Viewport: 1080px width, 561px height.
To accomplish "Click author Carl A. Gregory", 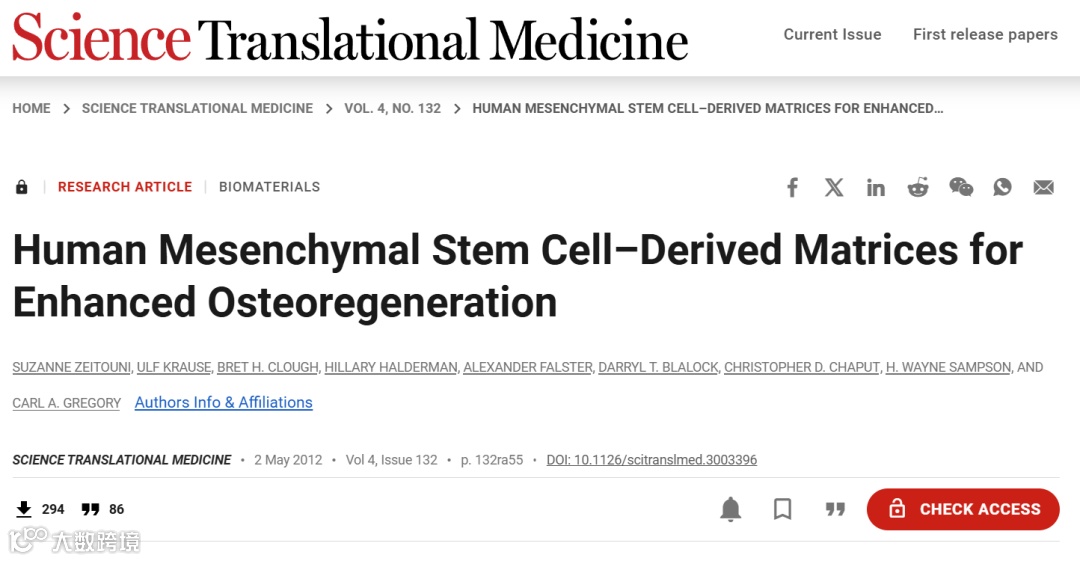I will 66,403.
